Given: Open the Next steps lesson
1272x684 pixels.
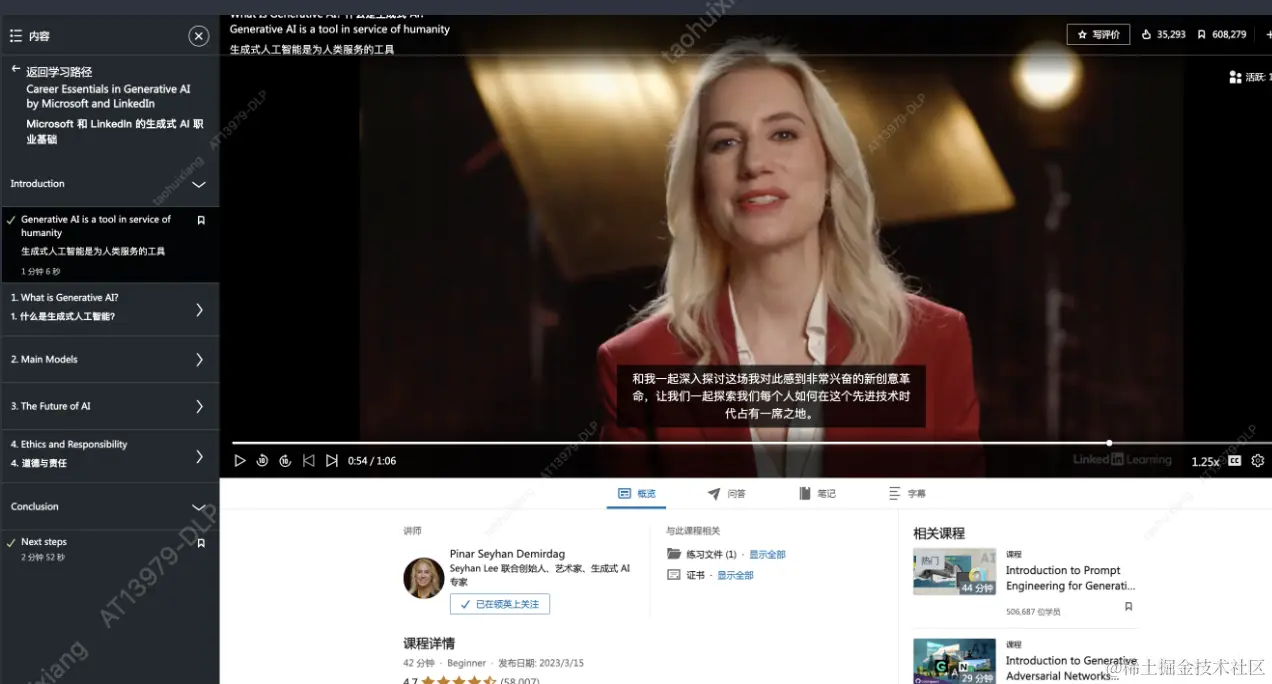Looking at the screenshot, I should point(44,542).
